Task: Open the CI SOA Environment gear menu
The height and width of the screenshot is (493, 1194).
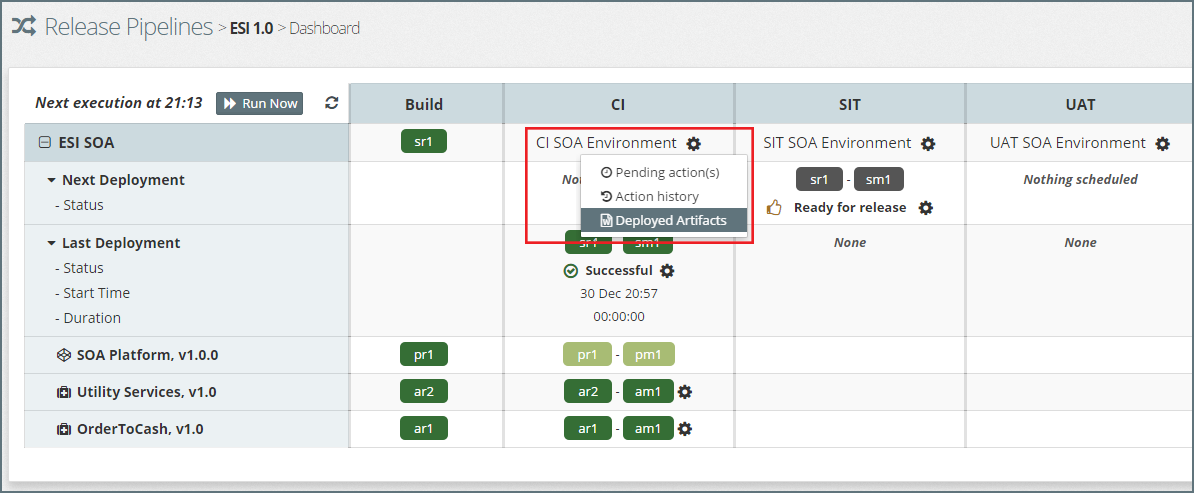Action: (x=694, y=144)
